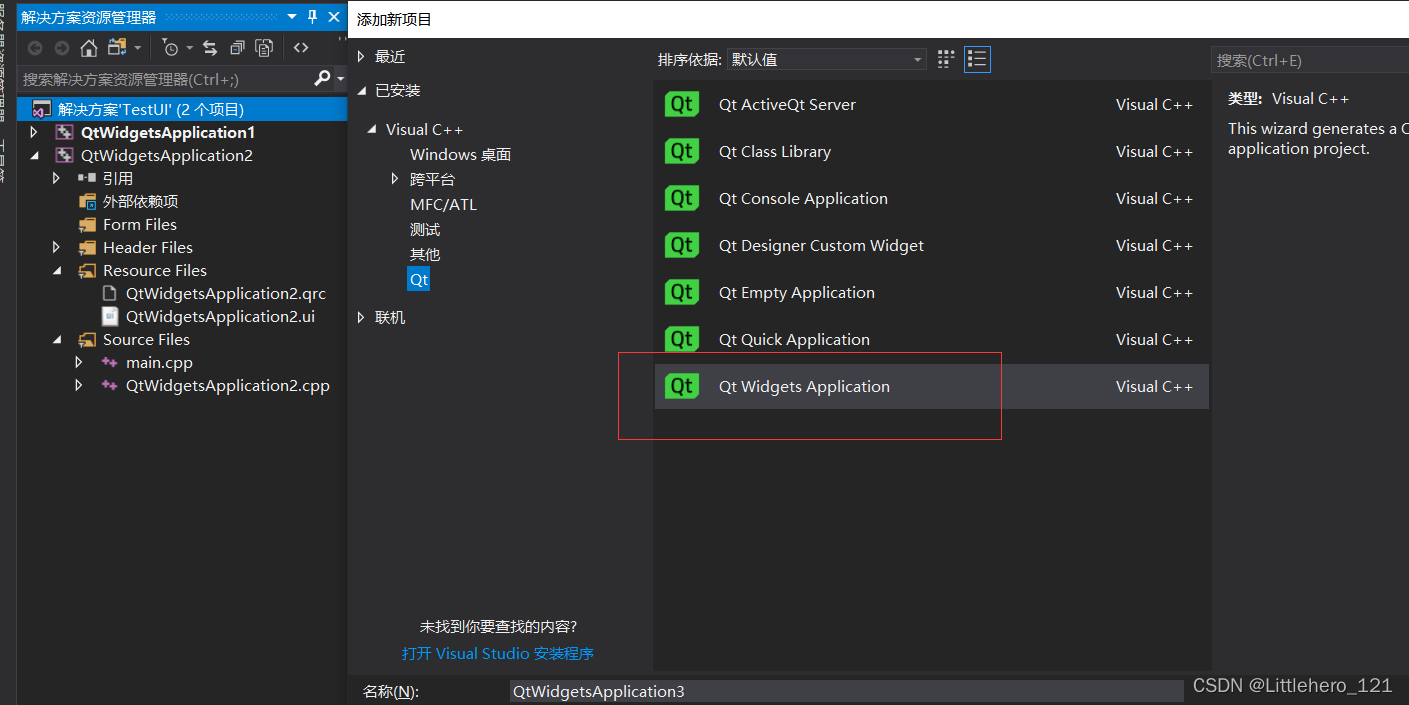Click the Solution Explorer search magnifier
The height and width of the screenshot is (705, 1409).
click(322, 78)
